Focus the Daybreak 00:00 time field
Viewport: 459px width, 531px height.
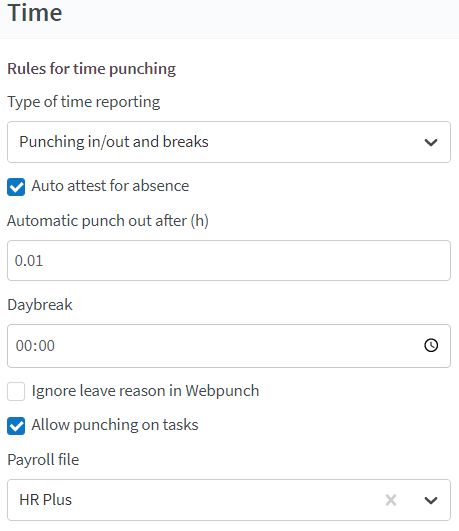(229, 346)
